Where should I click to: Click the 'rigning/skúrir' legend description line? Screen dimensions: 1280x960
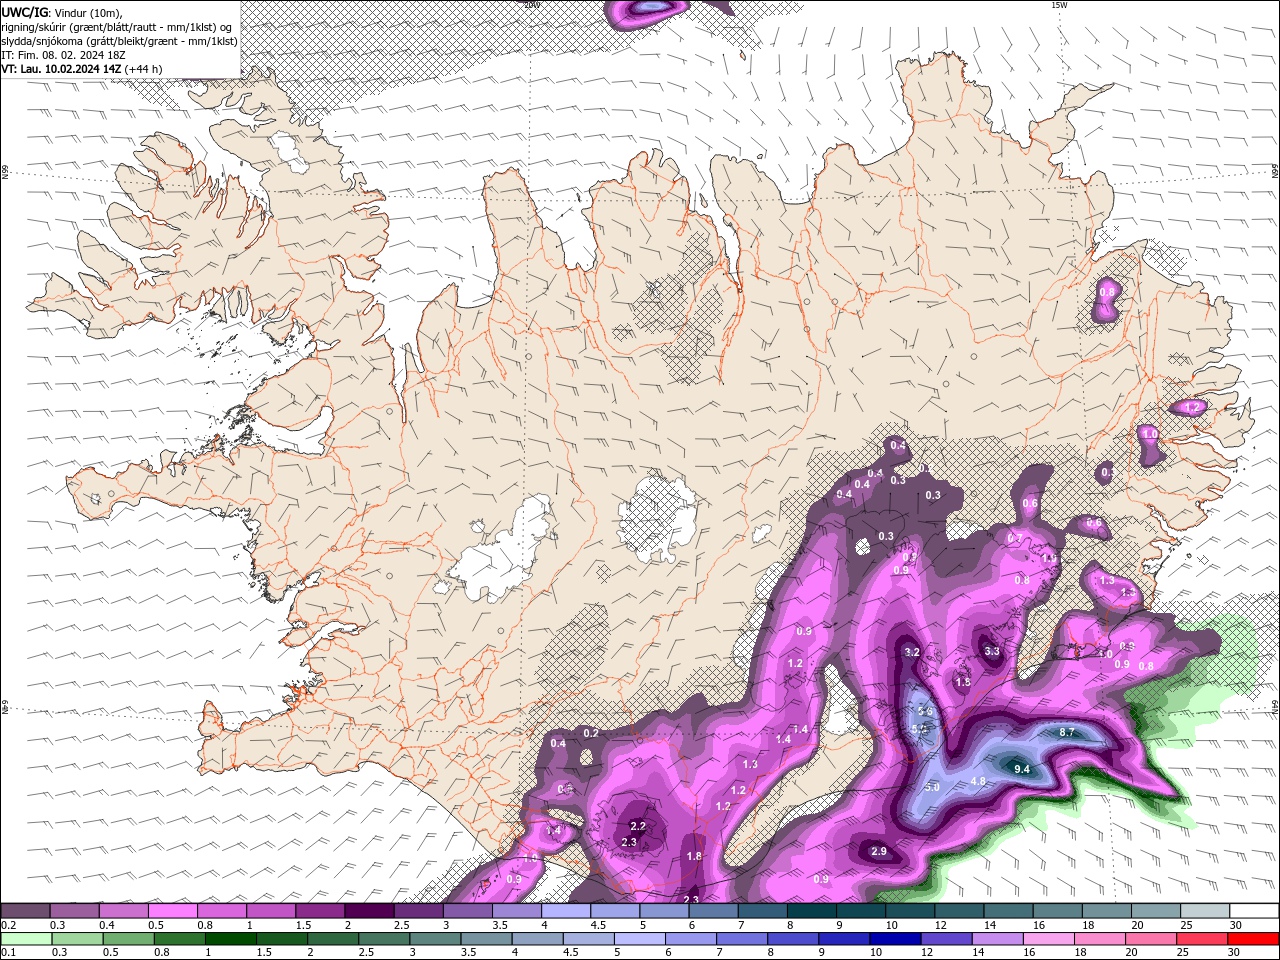118,26
